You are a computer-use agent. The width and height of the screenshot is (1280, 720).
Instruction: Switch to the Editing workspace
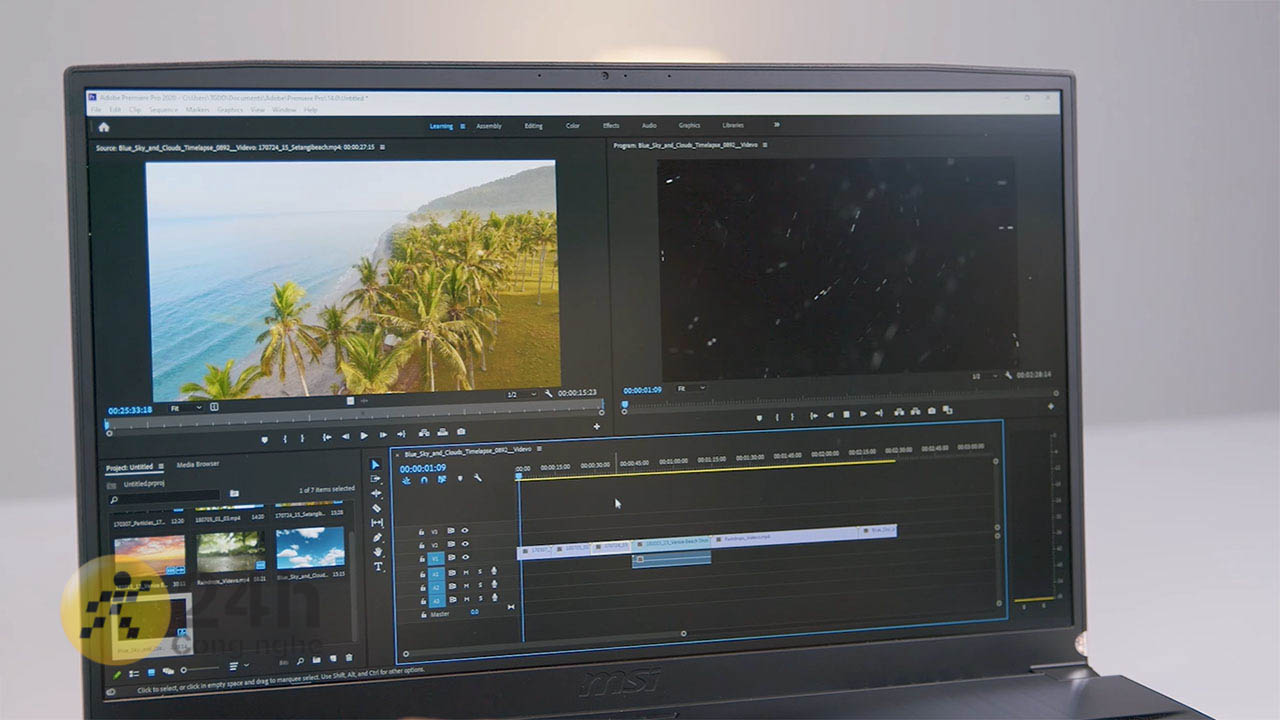click(x=534, y=126)
